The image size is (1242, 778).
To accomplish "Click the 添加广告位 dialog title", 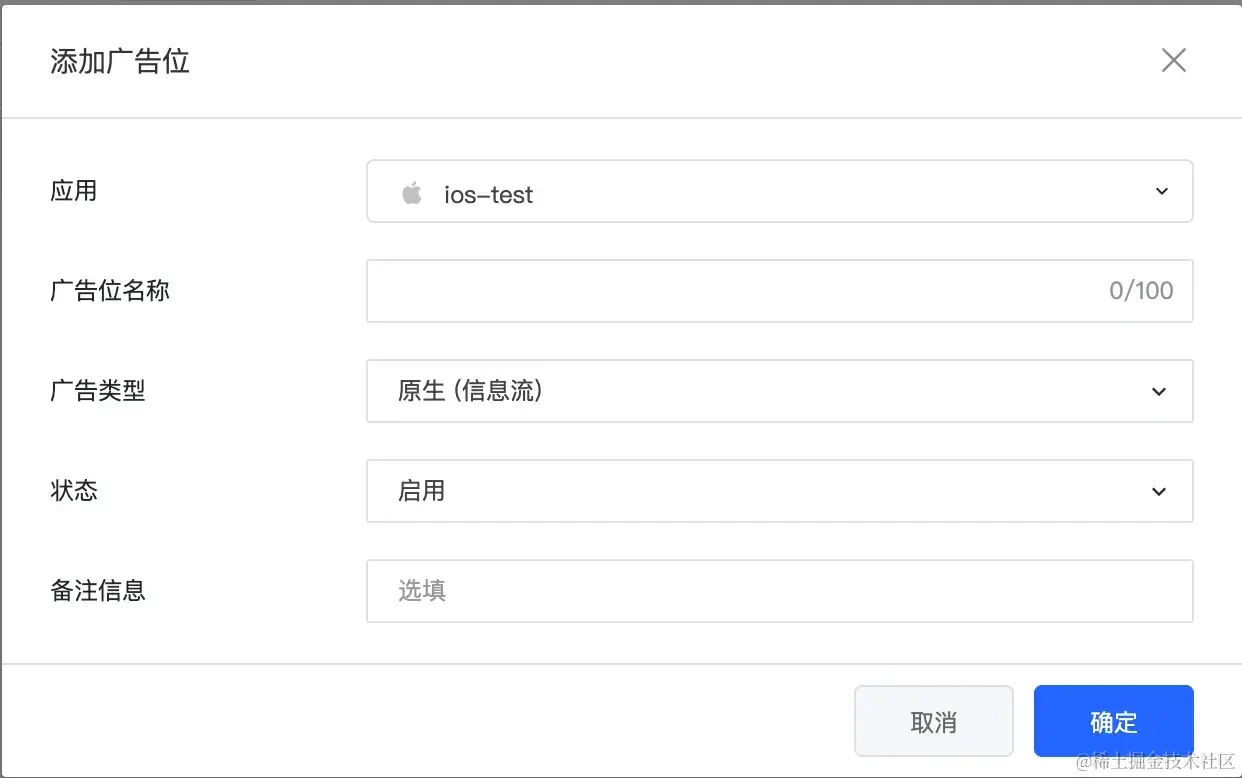I will [120, 62].
